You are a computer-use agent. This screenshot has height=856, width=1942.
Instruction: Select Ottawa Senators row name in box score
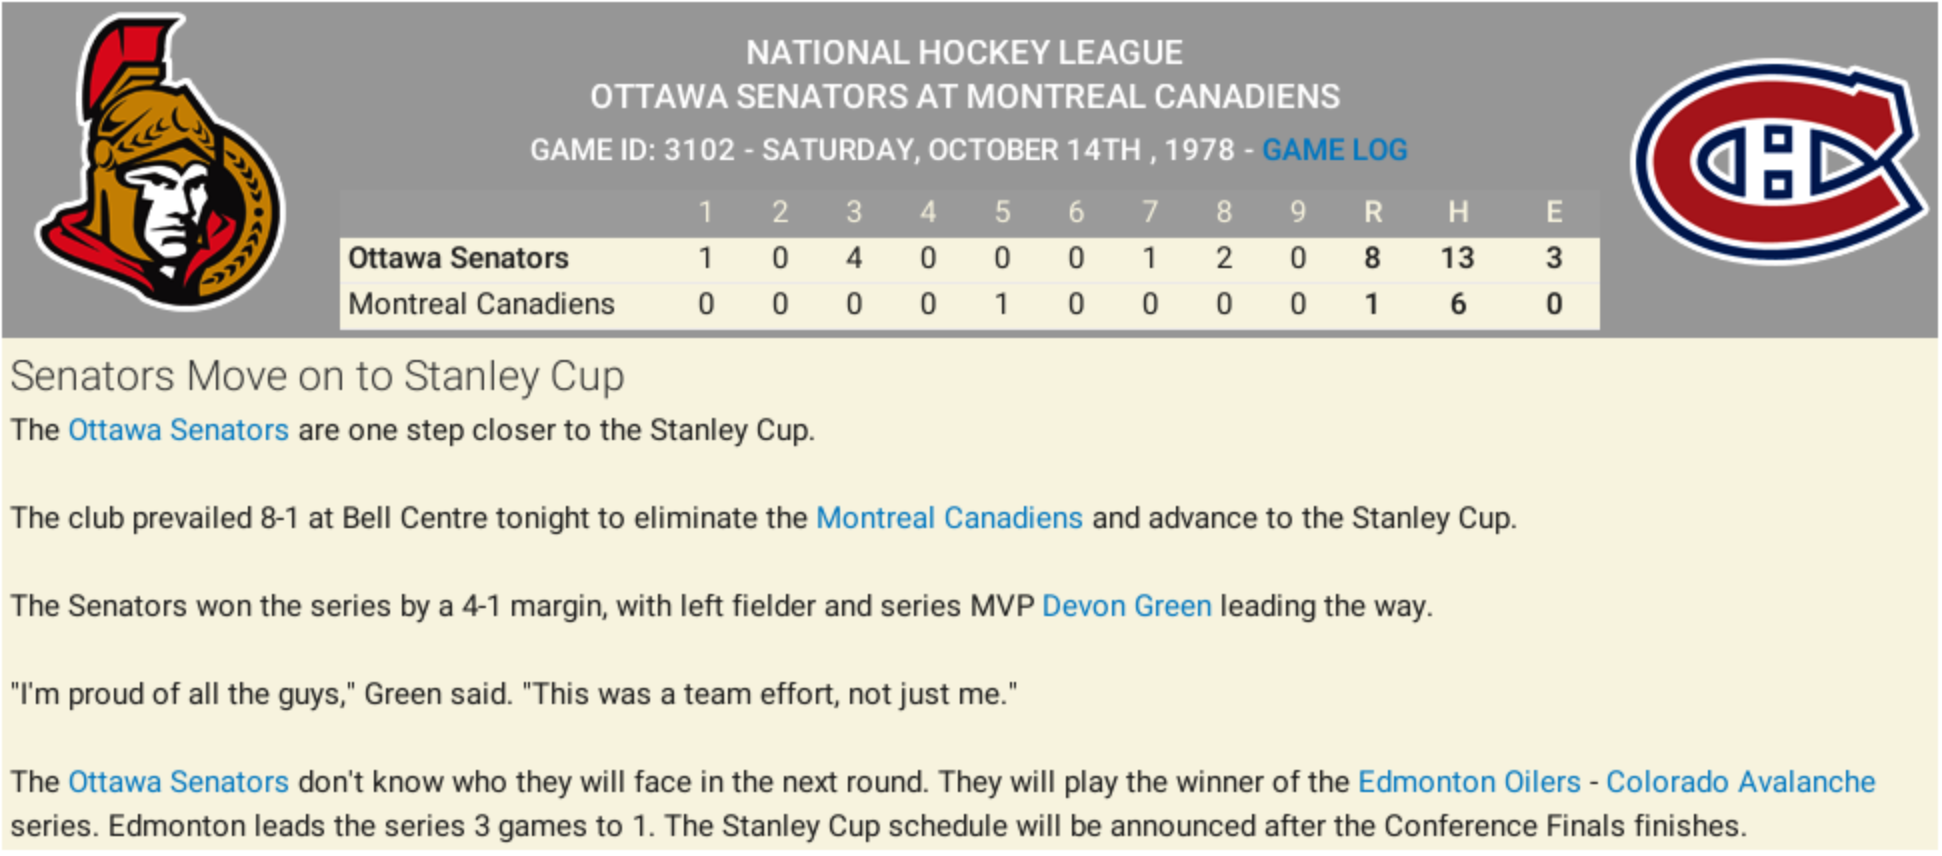coord(458,258)
